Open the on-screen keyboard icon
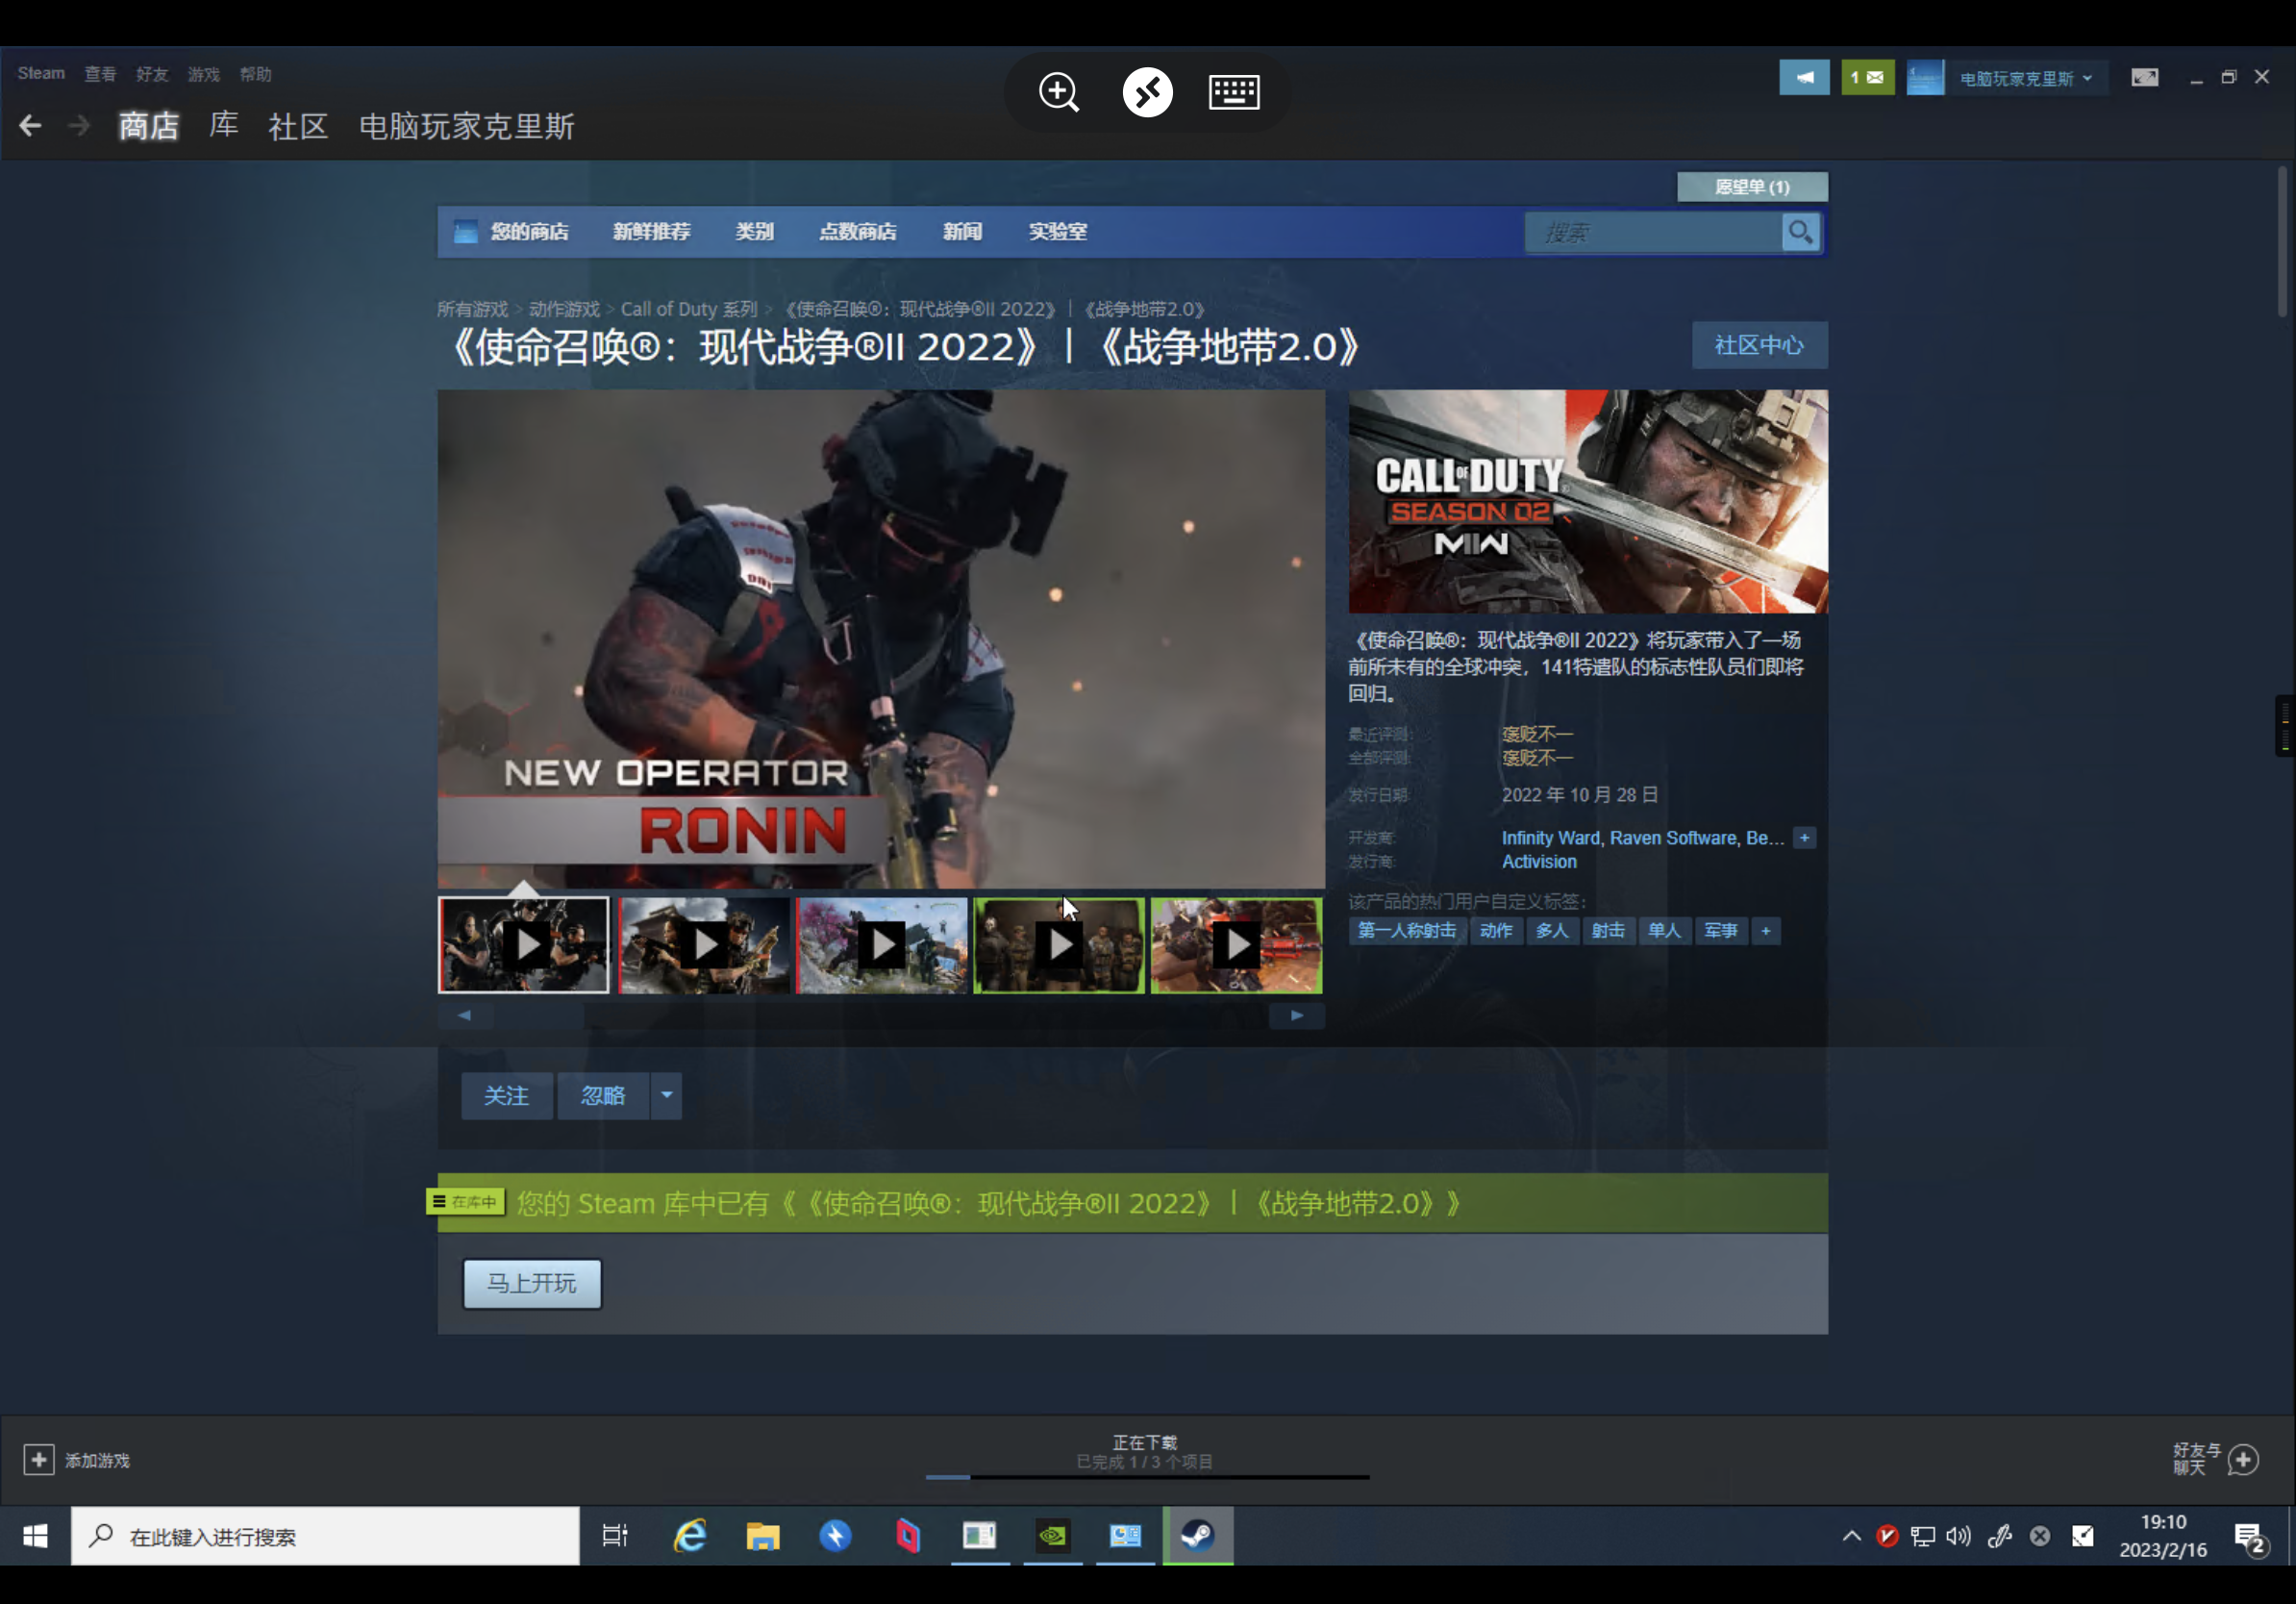The height and width of the screenshot is (1604, 2296). click(x=1233, y=92)
